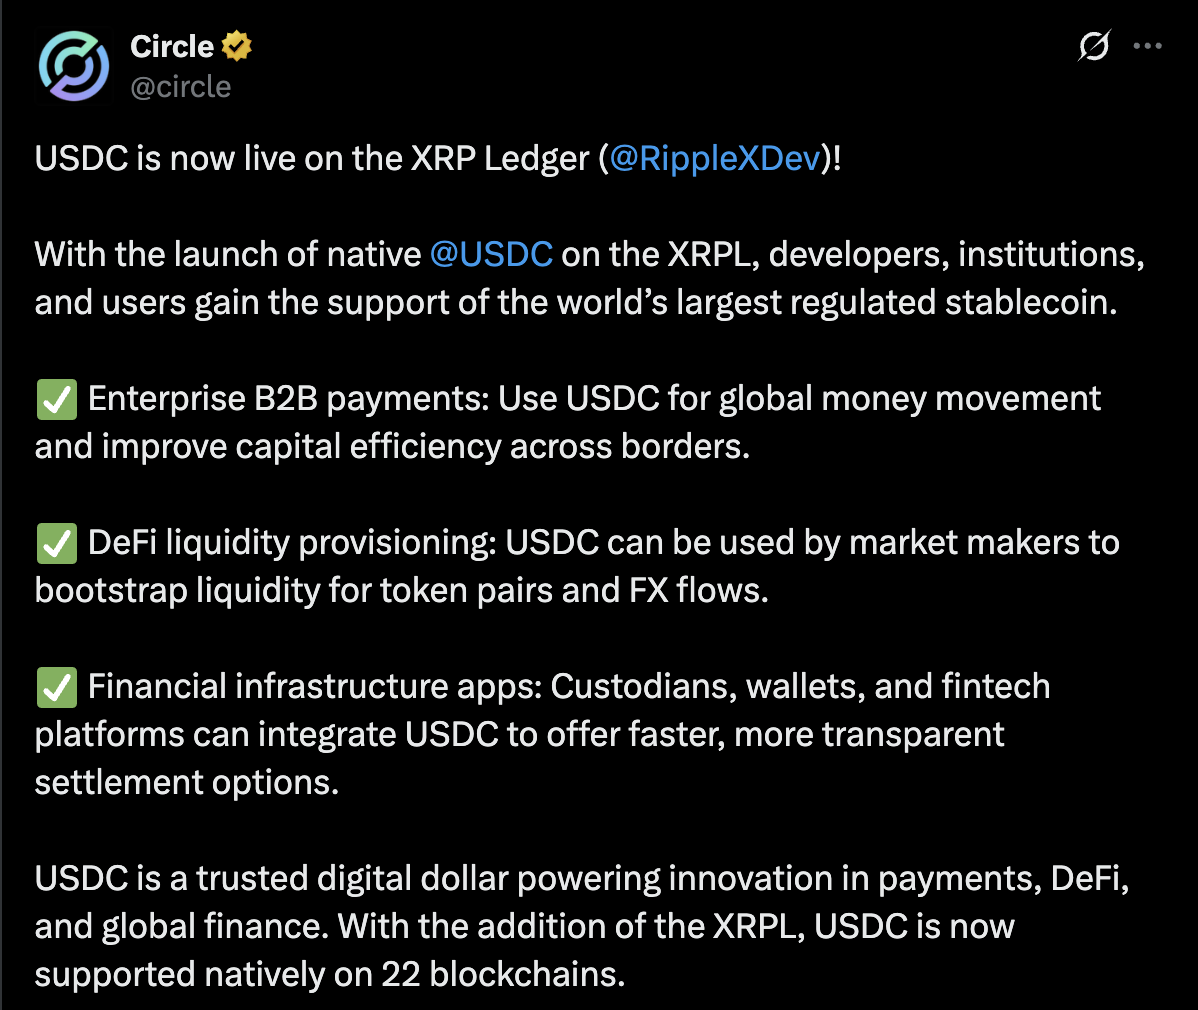Open the three-dot more options menu

point(1148,46)
